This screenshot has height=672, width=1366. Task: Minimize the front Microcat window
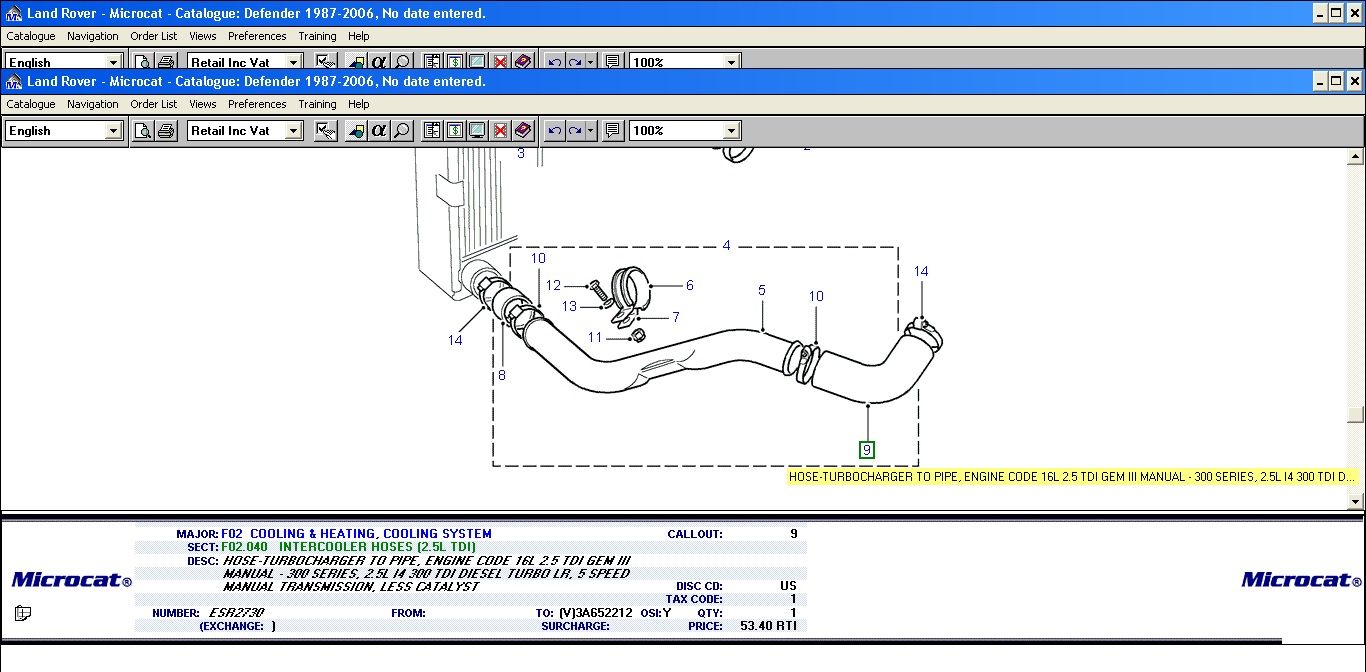[1319, 81]
